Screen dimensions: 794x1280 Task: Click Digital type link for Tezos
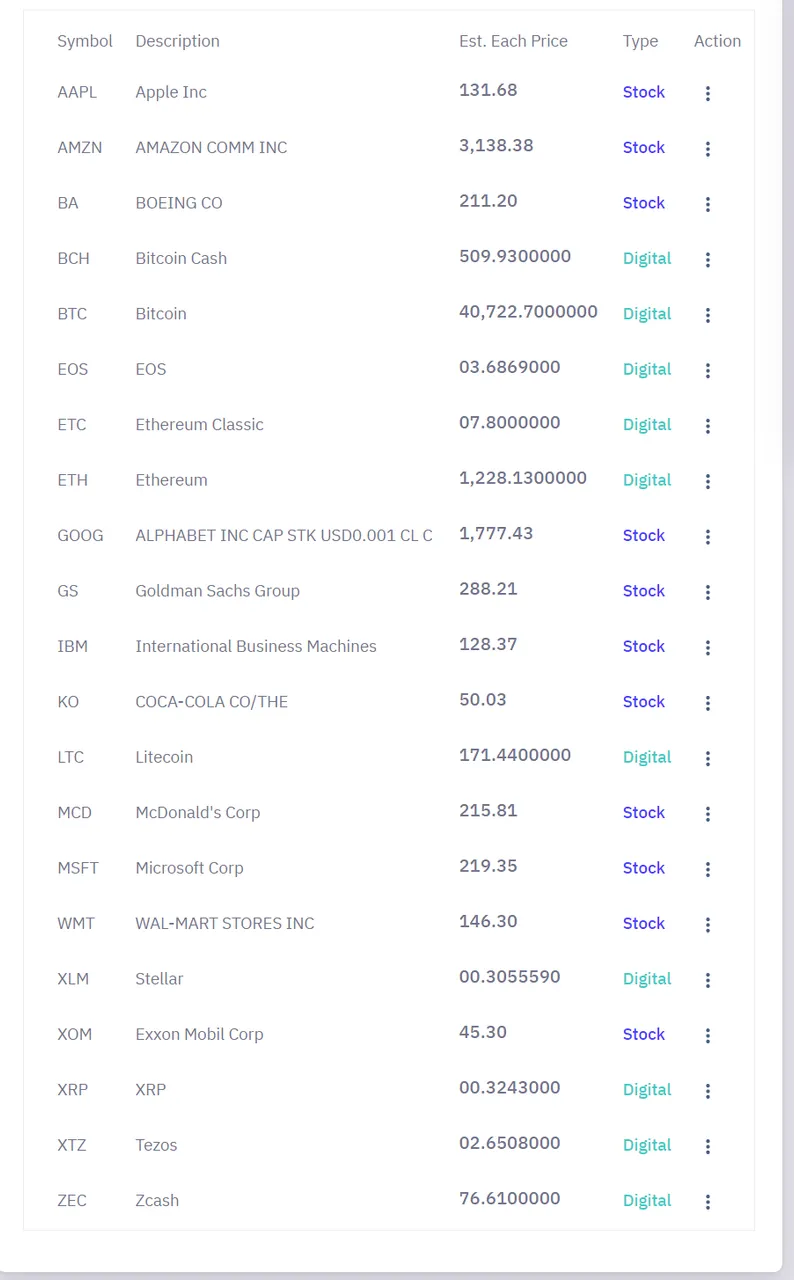point(647,1145)
